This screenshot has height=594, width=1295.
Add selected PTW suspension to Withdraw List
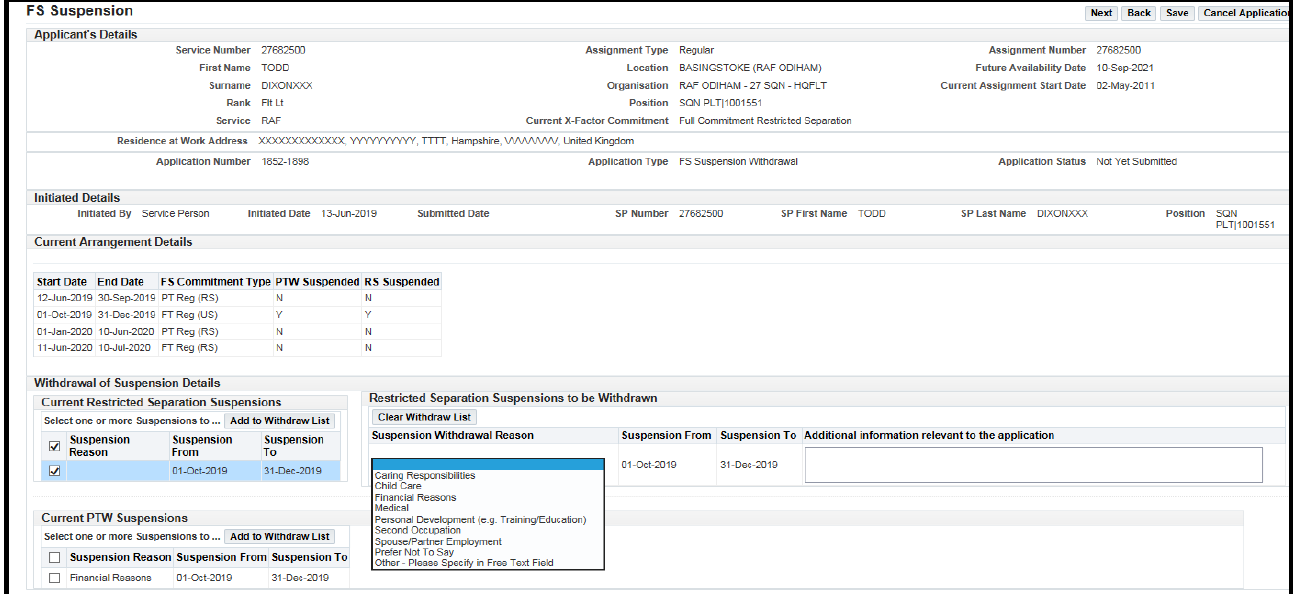coord(280,537)
